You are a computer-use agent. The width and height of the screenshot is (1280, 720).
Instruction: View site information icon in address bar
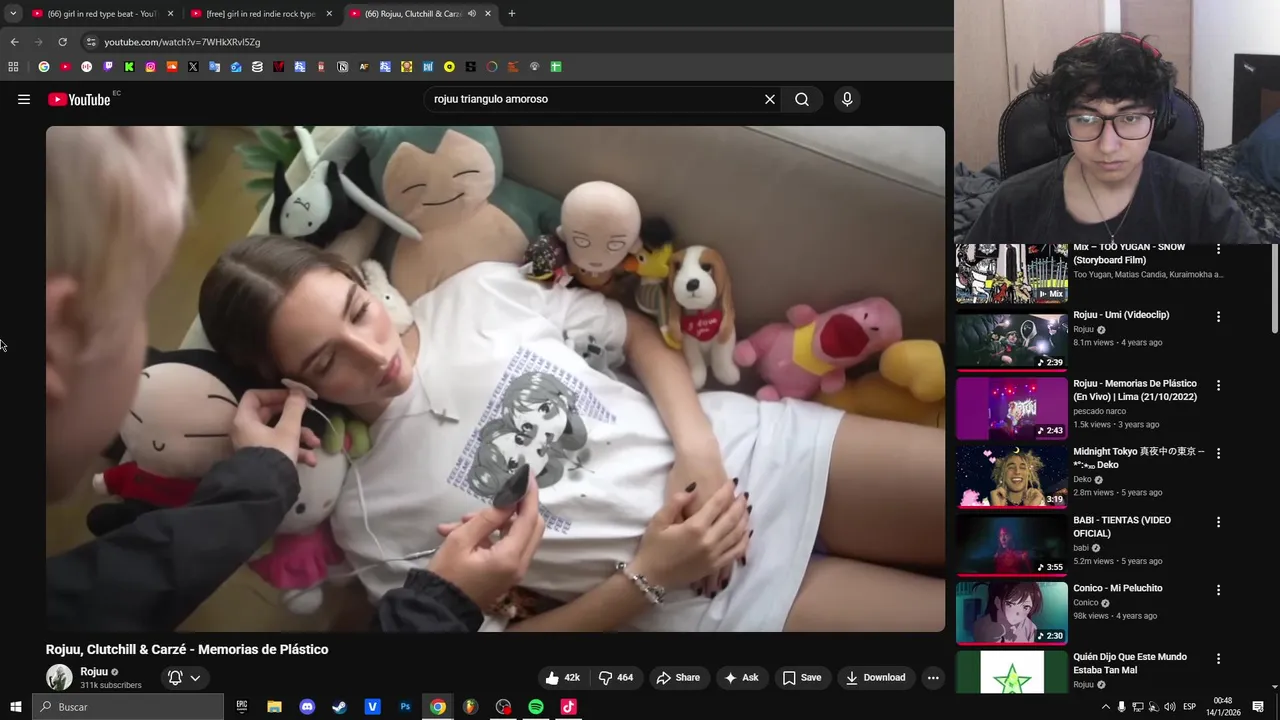[91, 42]
